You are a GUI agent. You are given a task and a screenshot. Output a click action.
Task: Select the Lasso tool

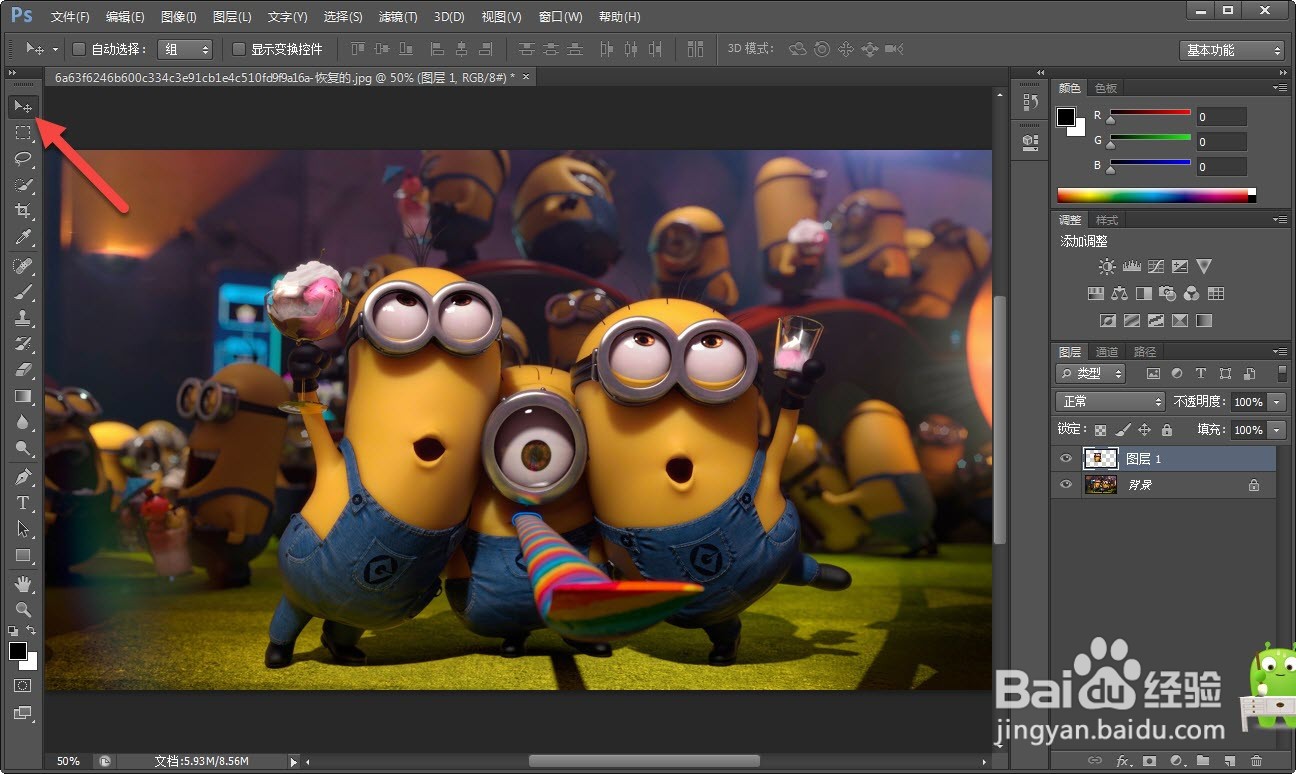coord(23,158)
